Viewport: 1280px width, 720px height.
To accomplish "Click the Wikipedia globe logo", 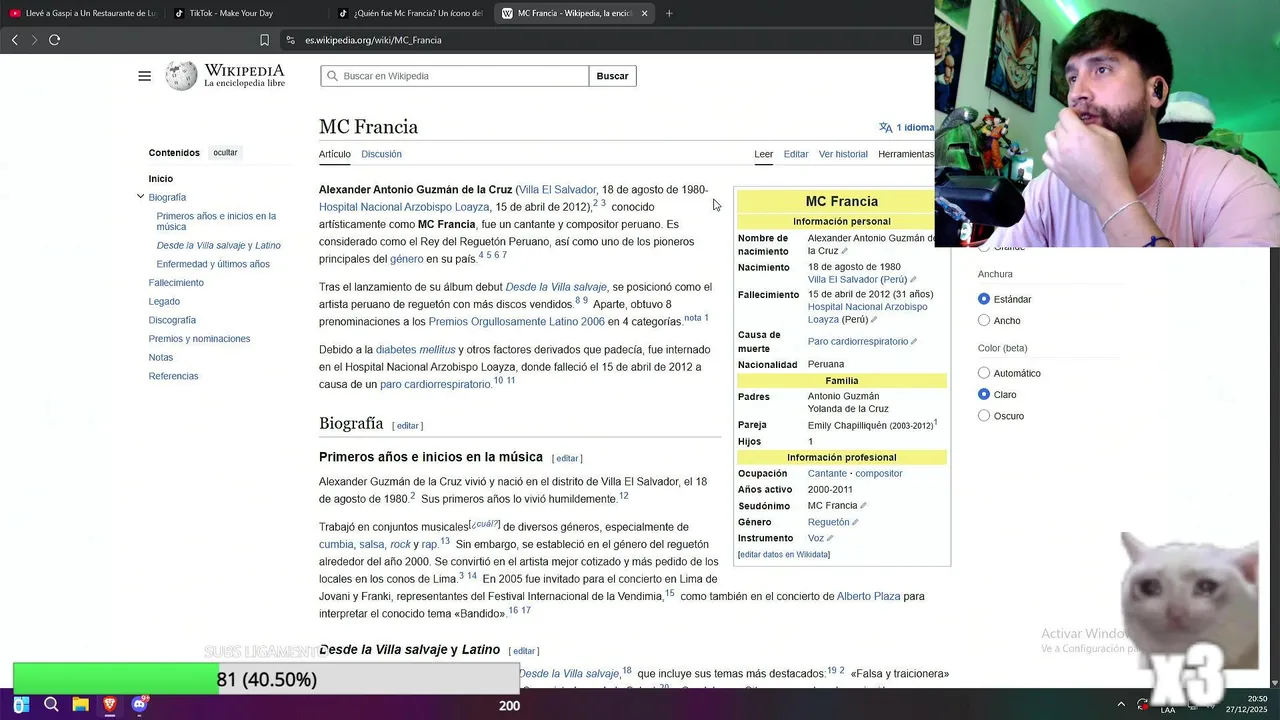I will pyautogui.click(x=181, y=76).
